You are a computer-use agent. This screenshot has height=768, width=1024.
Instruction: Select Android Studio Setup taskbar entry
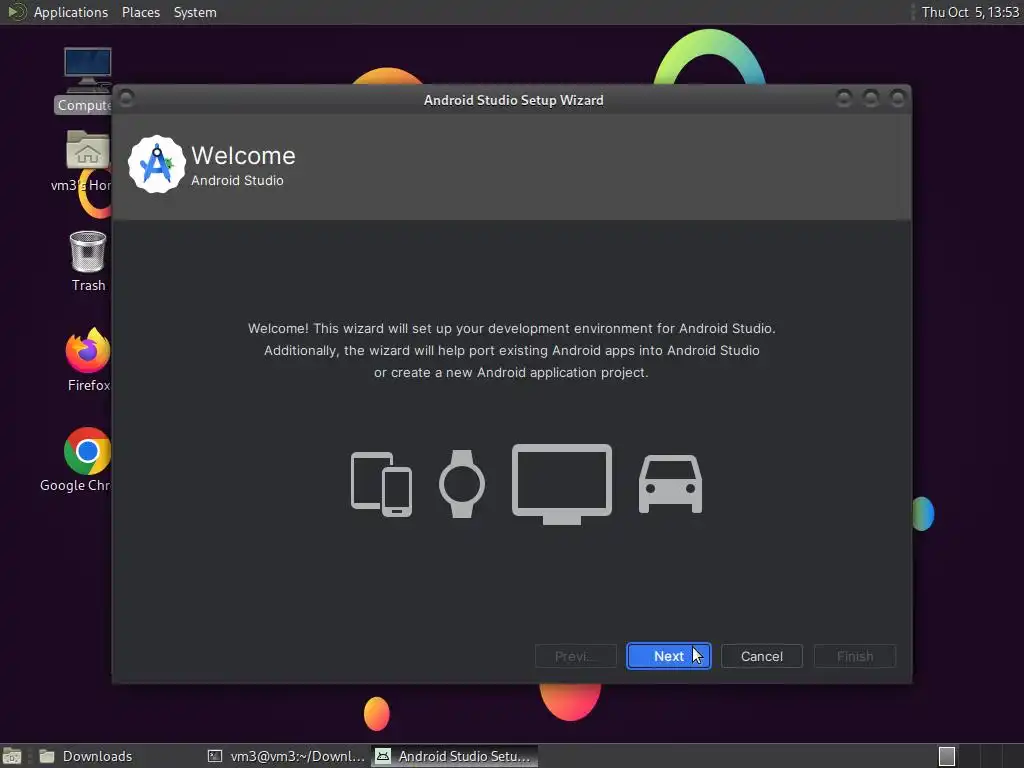click(455, 756)
